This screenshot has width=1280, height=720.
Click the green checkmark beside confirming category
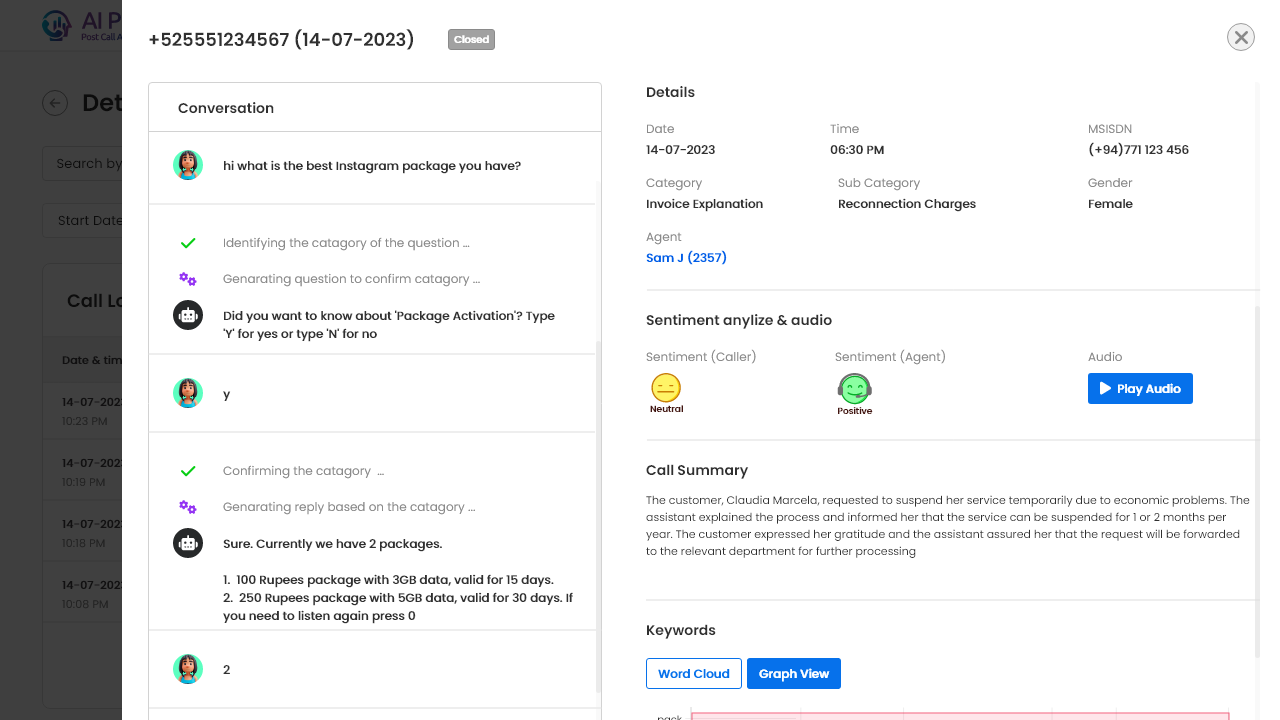coord(188,471)
